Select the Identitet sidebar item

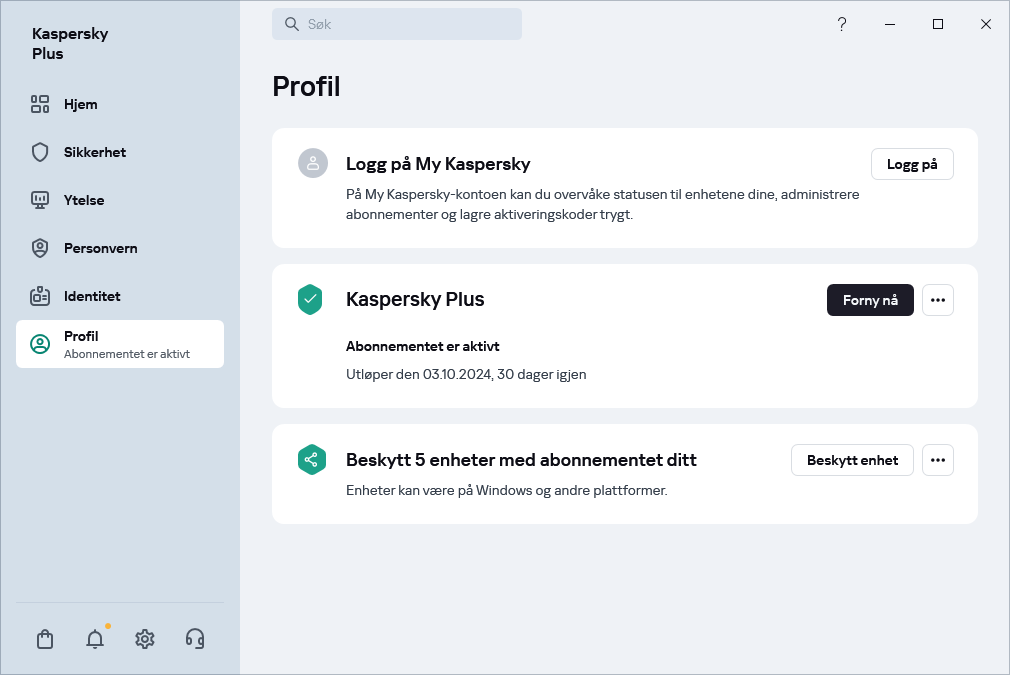[x=92, y=296]
